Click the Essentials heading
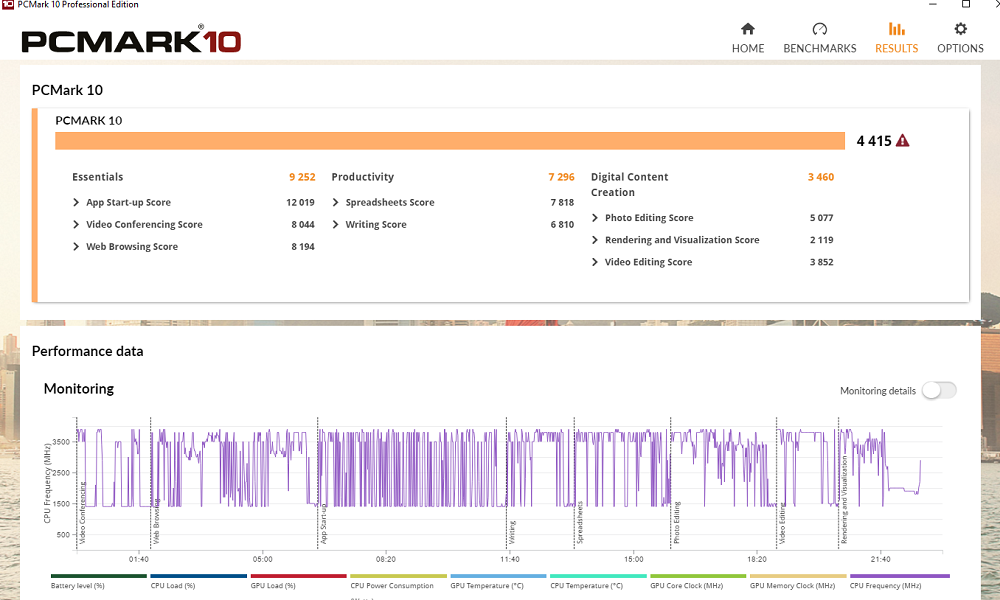The height and width of the screenshot is (600, 1000). coord(98,177)
